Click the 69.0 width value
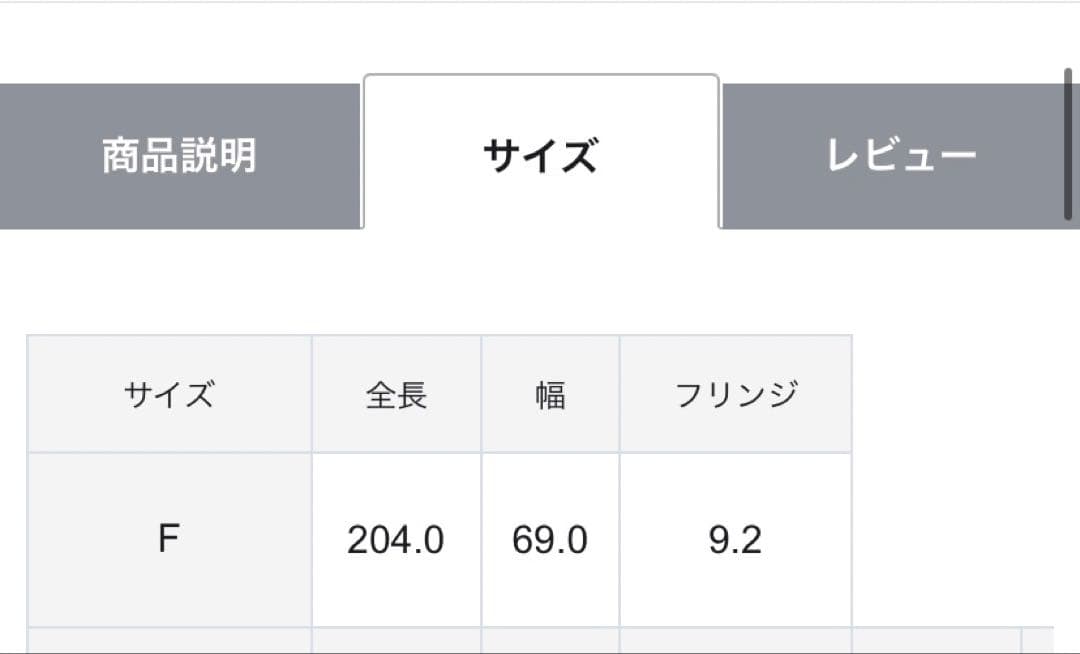This screenshot has height=654, width=1080. point(551,538)
